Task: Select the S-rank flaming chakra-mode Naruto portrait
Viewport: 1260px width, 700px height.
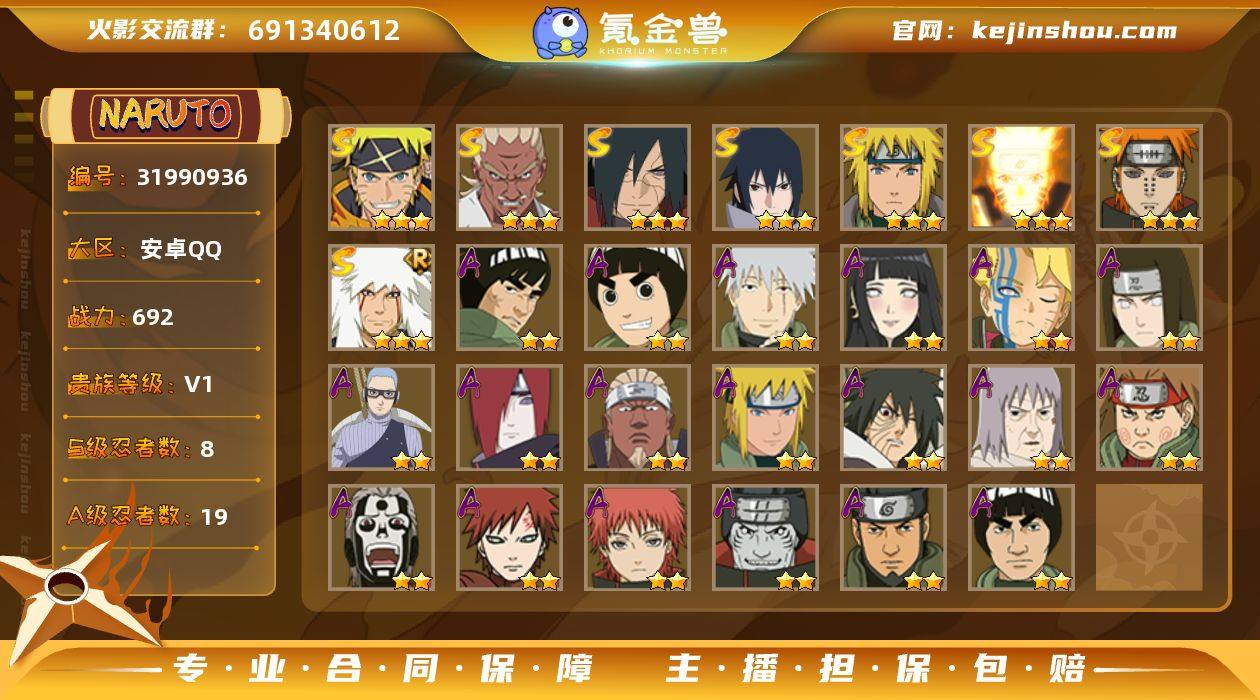Action: (x=1021, y=178)
